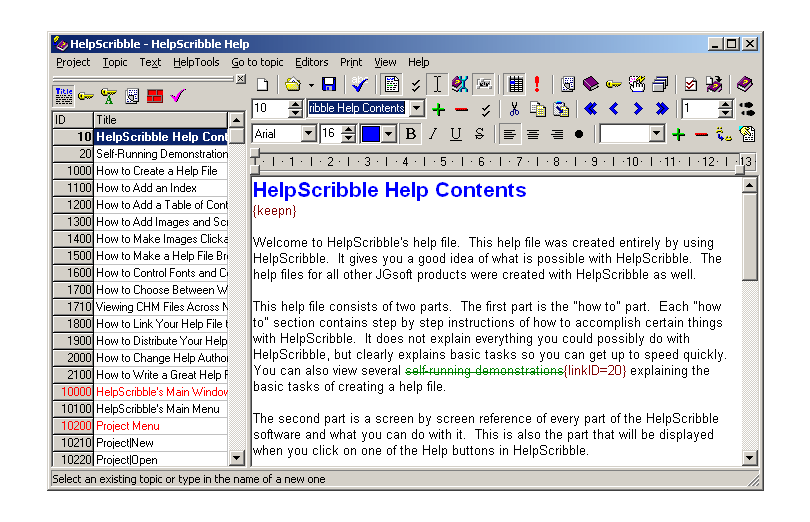Expand the Arial font dropdown arrow
810x522 pixels.
coord(308,134)
